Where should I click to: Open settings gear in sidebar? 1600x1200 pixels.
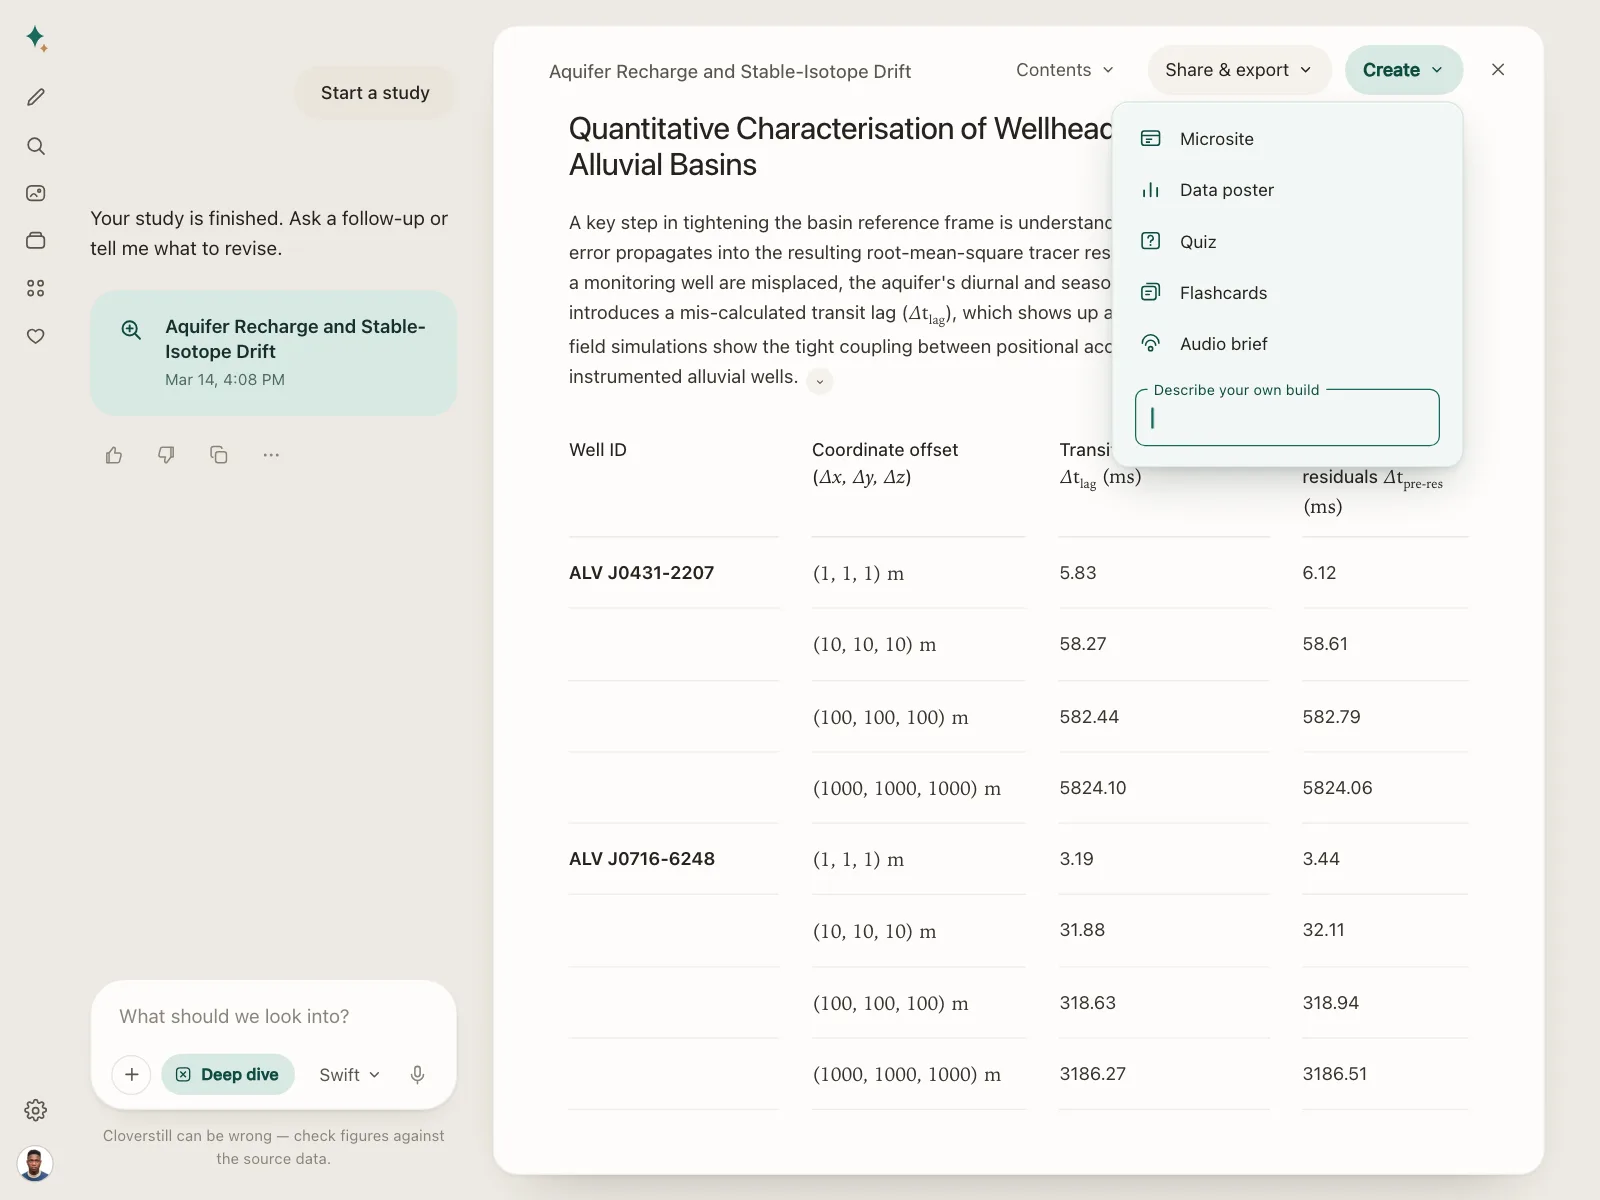(x=36, y=1110)
